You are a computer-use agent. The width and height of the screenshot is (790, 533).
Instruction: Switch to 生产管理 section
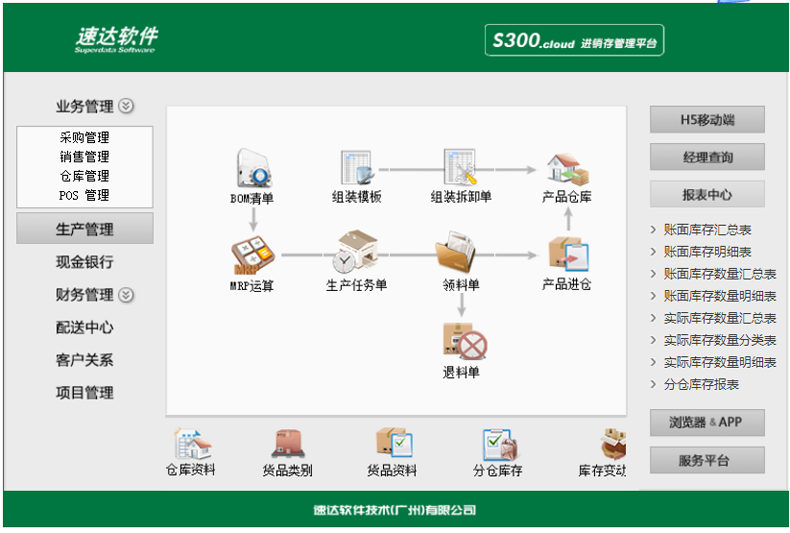point(85,229)
